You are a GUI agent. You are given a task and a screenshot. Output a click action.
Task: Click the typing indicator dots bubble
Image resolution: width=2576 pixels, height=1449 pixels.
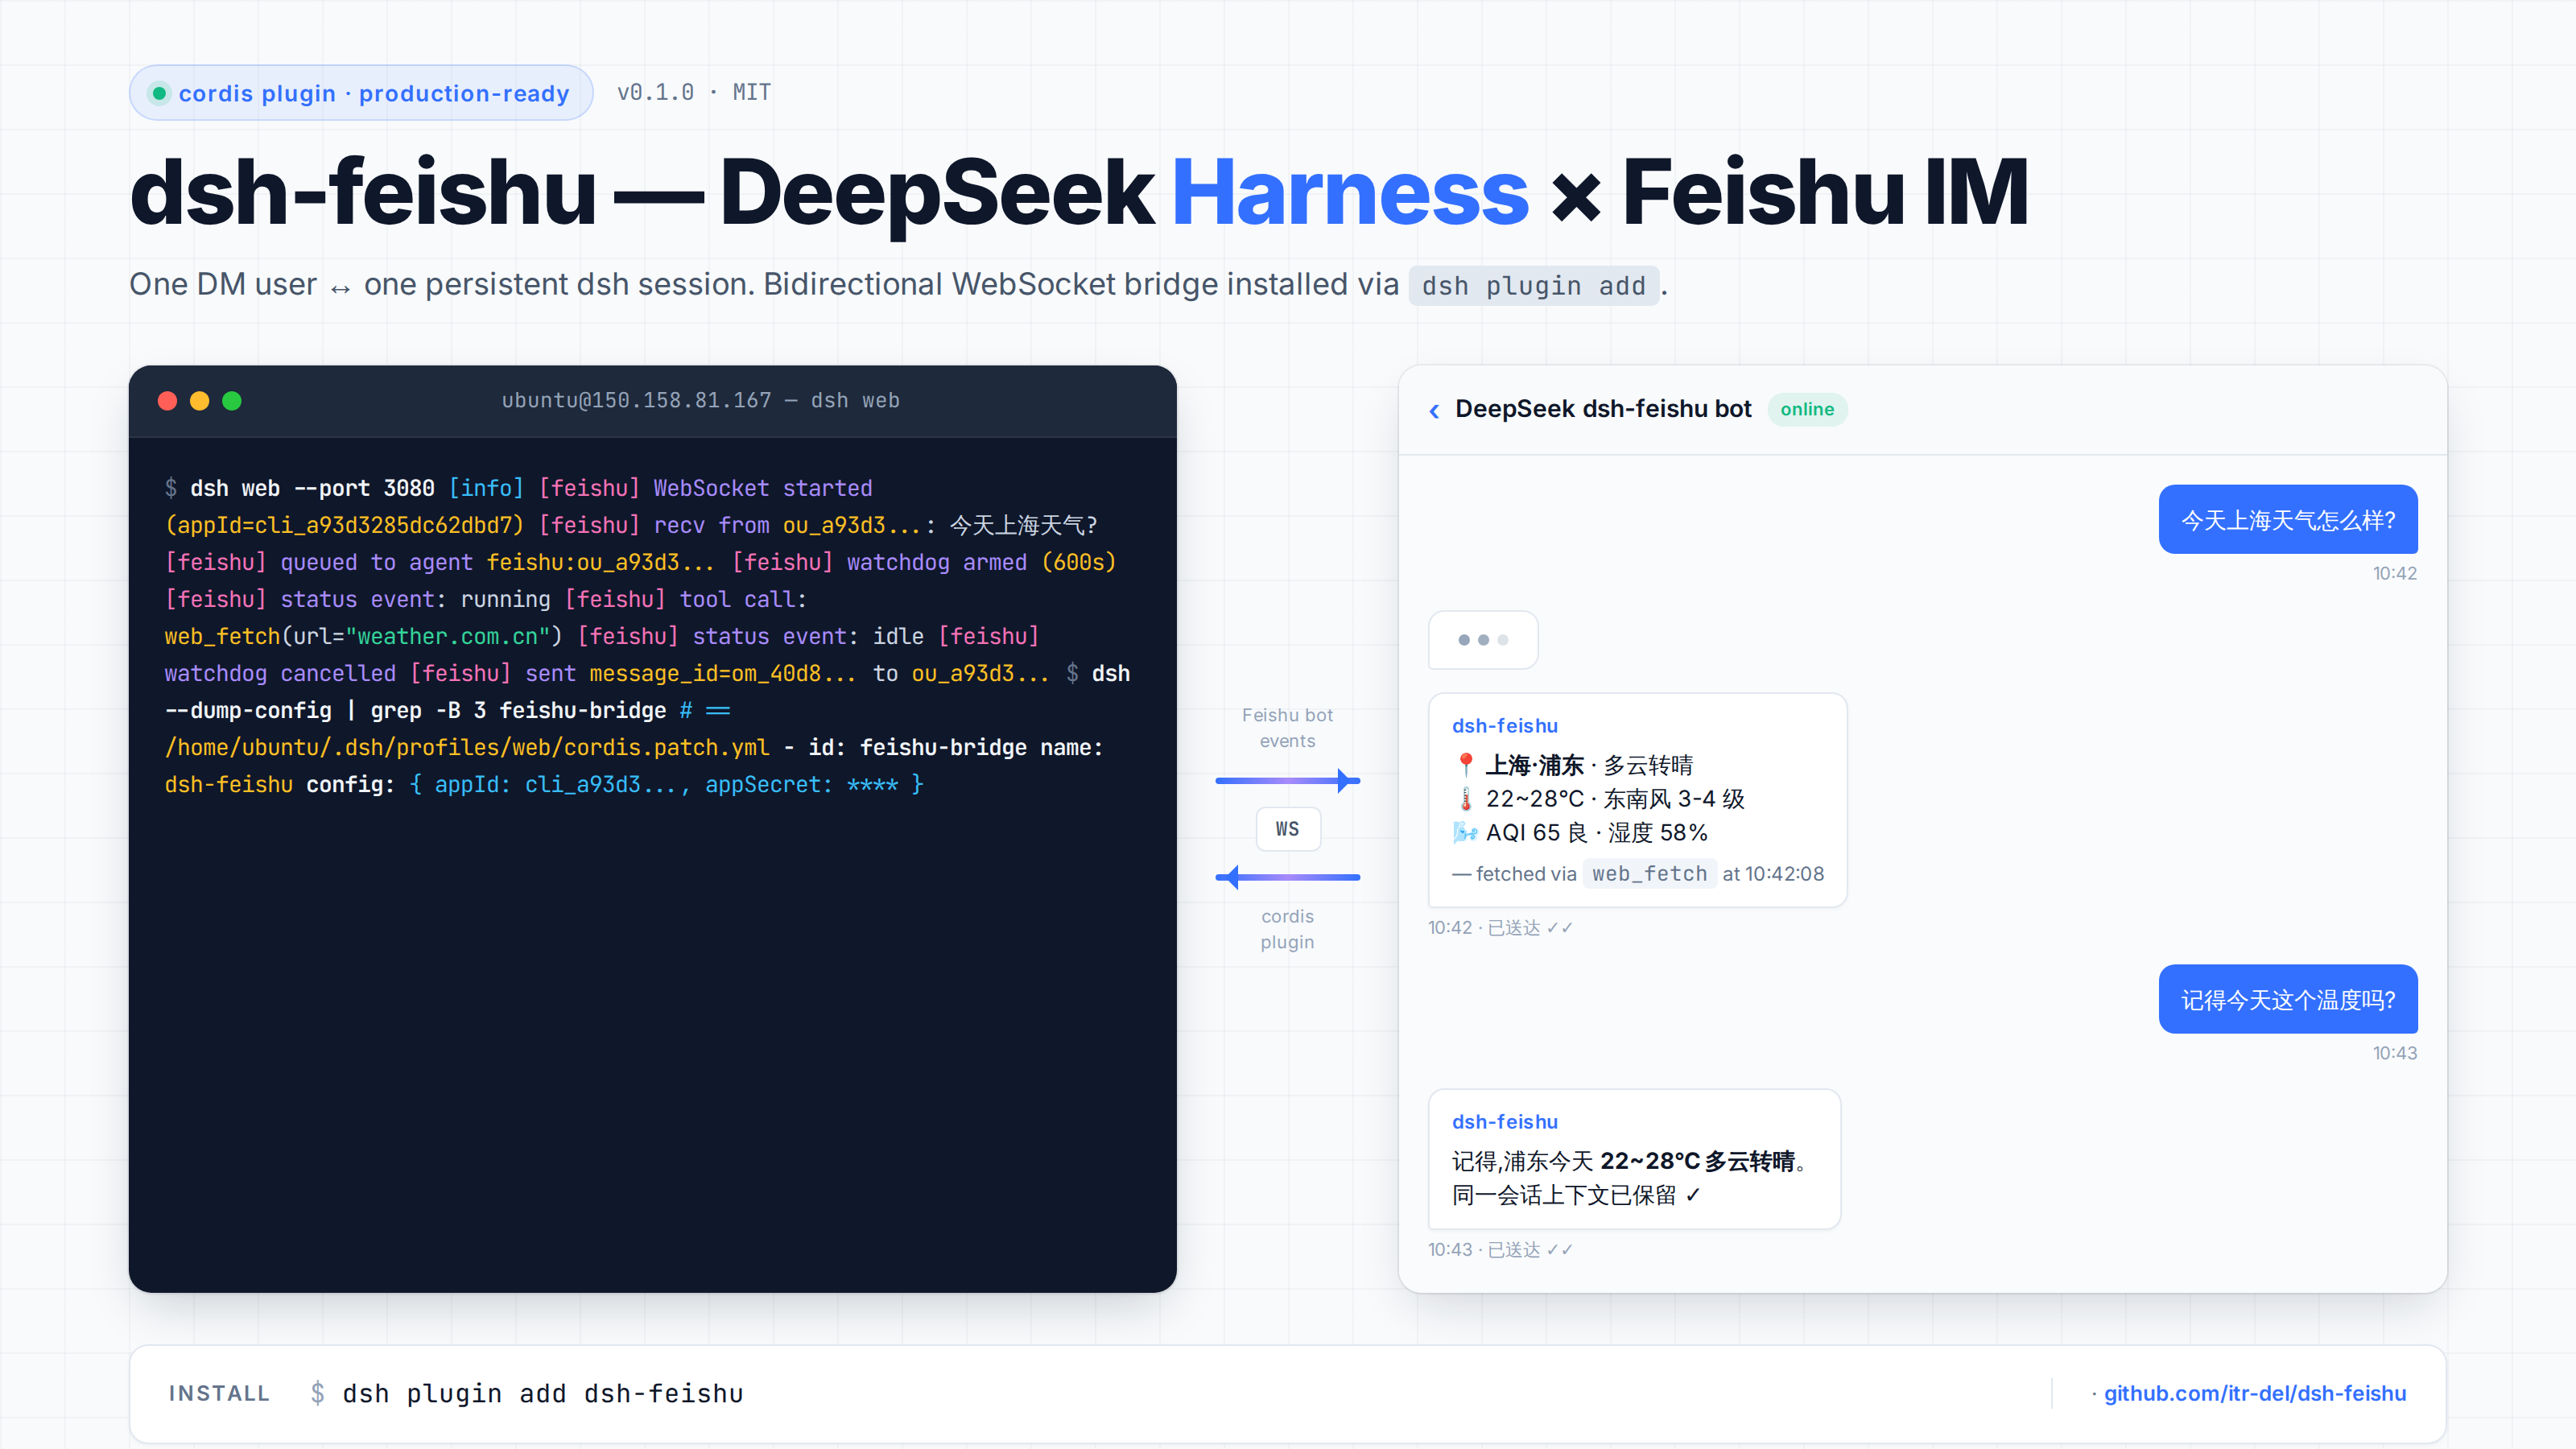pyautogui.click(x=1483, y=640)
